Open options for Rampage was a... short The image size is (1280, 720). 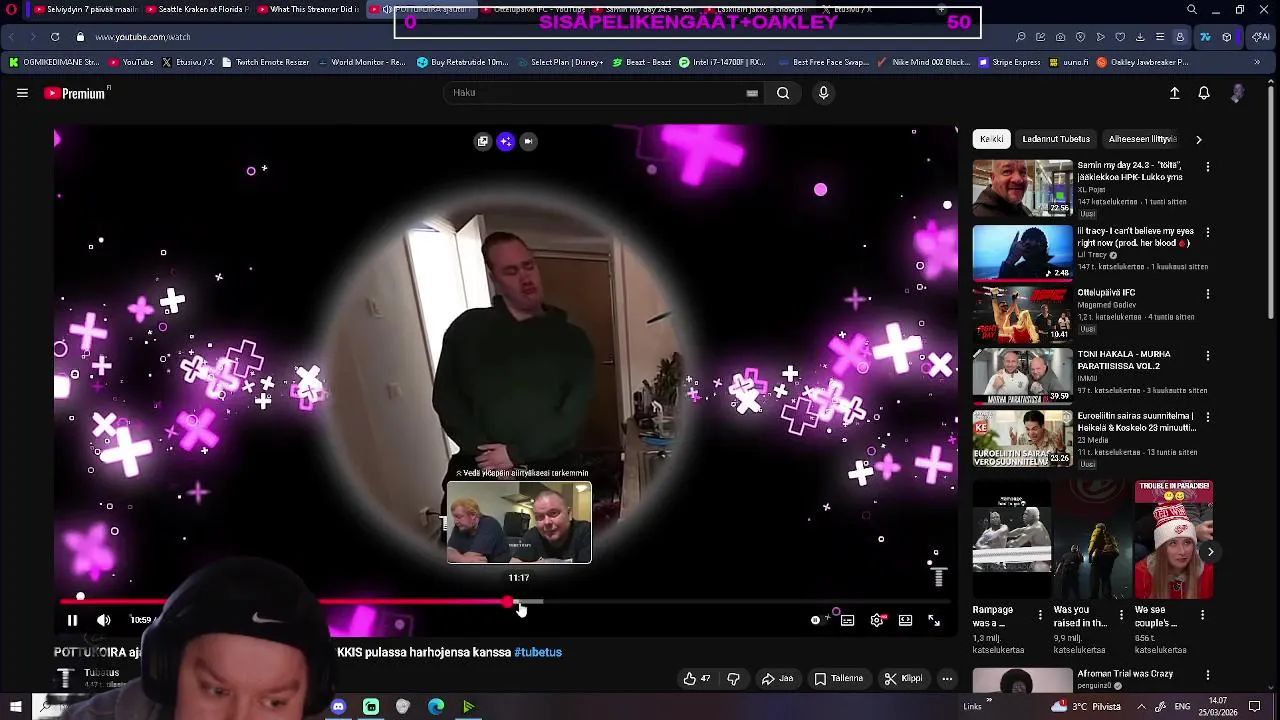1040,615
